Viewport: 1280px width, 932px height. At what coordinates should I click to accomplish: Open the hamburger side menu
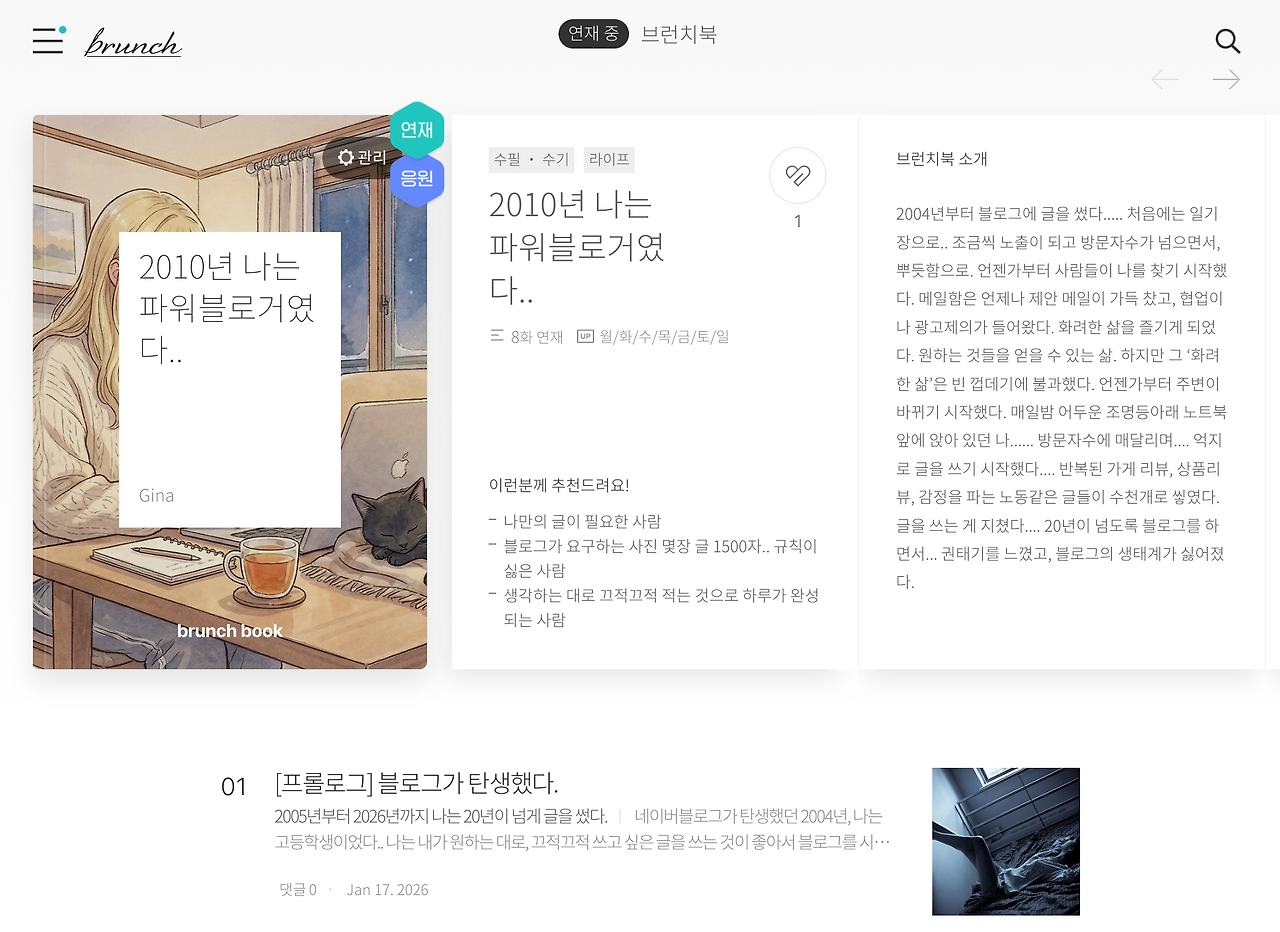(48, 40)
